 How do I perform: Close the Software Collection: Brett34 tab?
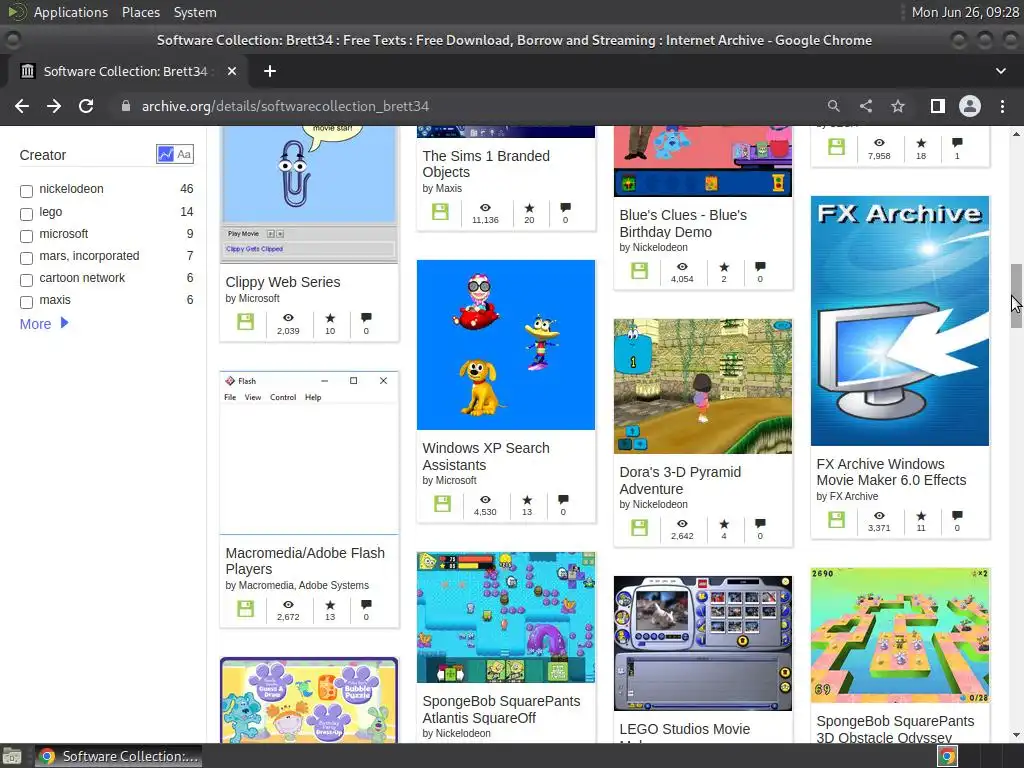232,71
